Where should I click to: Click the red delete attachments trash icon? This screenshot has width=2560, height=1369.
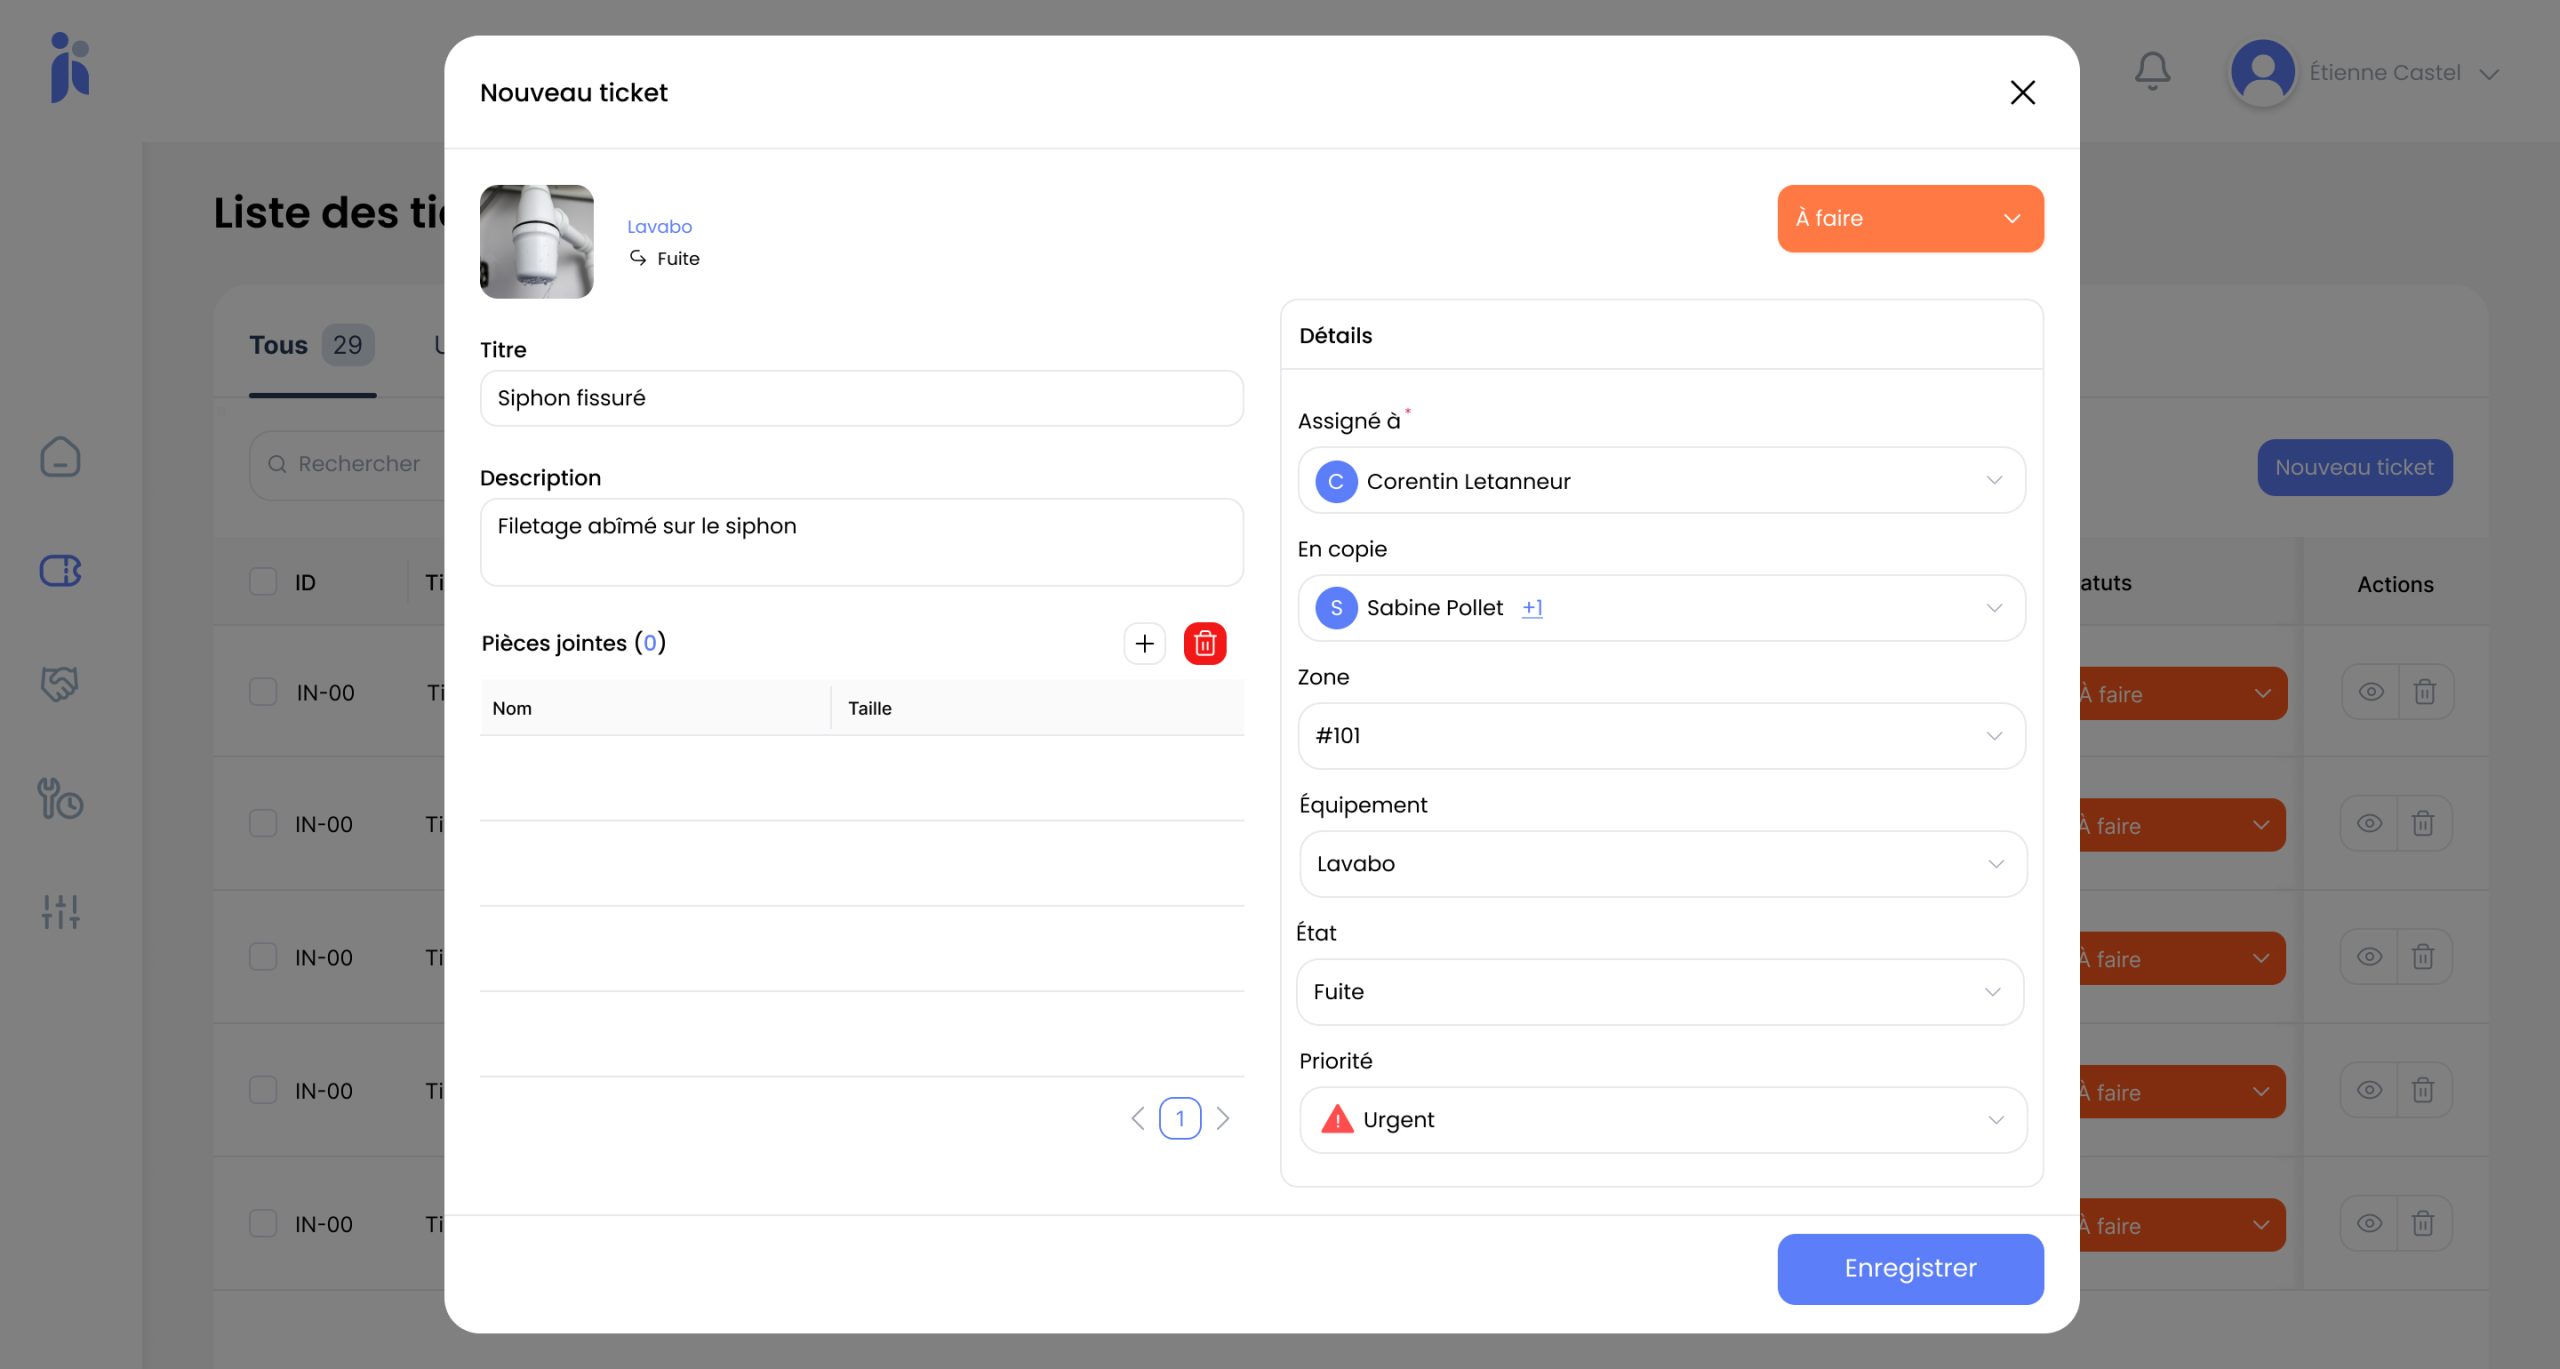click(1204, 643)
